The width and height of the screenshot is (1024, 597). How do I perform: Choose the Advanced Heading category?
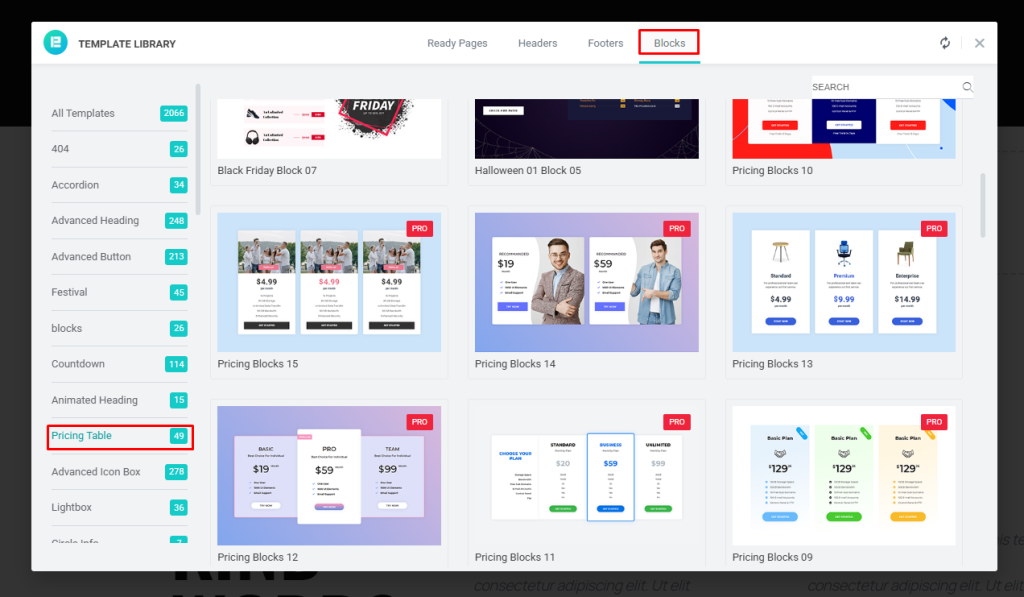119,221
